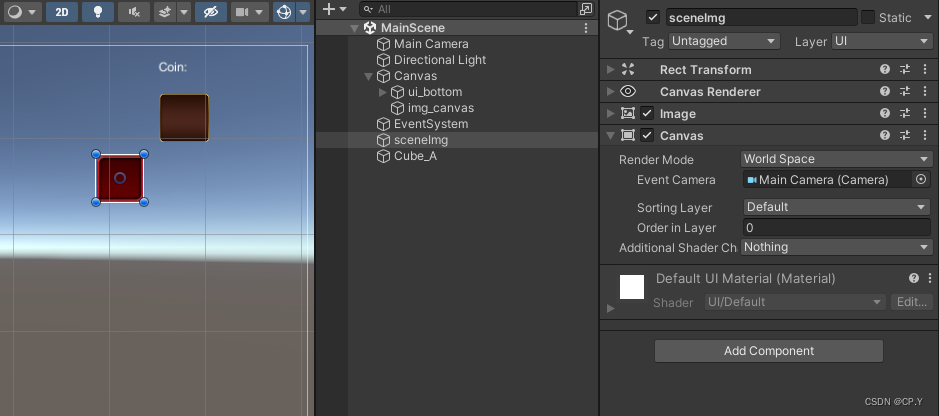Open Canvas component presets icon

pyautogui.click(x=905, y=136)
